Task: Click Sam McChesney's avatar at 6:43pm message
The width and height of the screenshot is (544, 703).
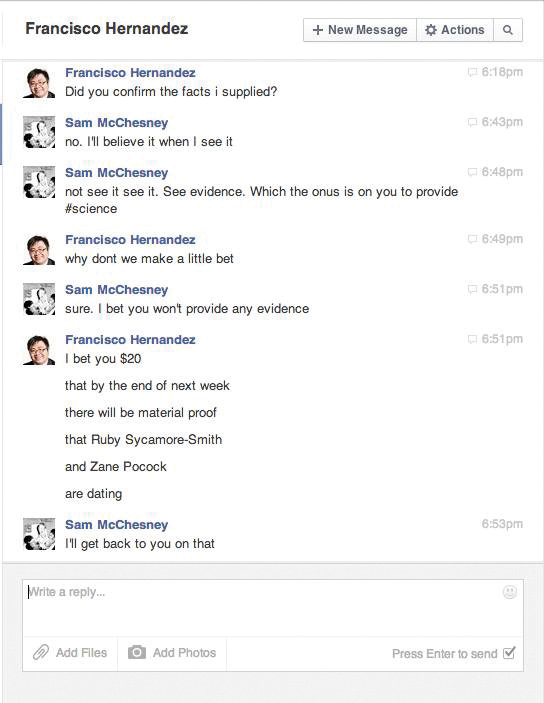Action: coord(39,132)
